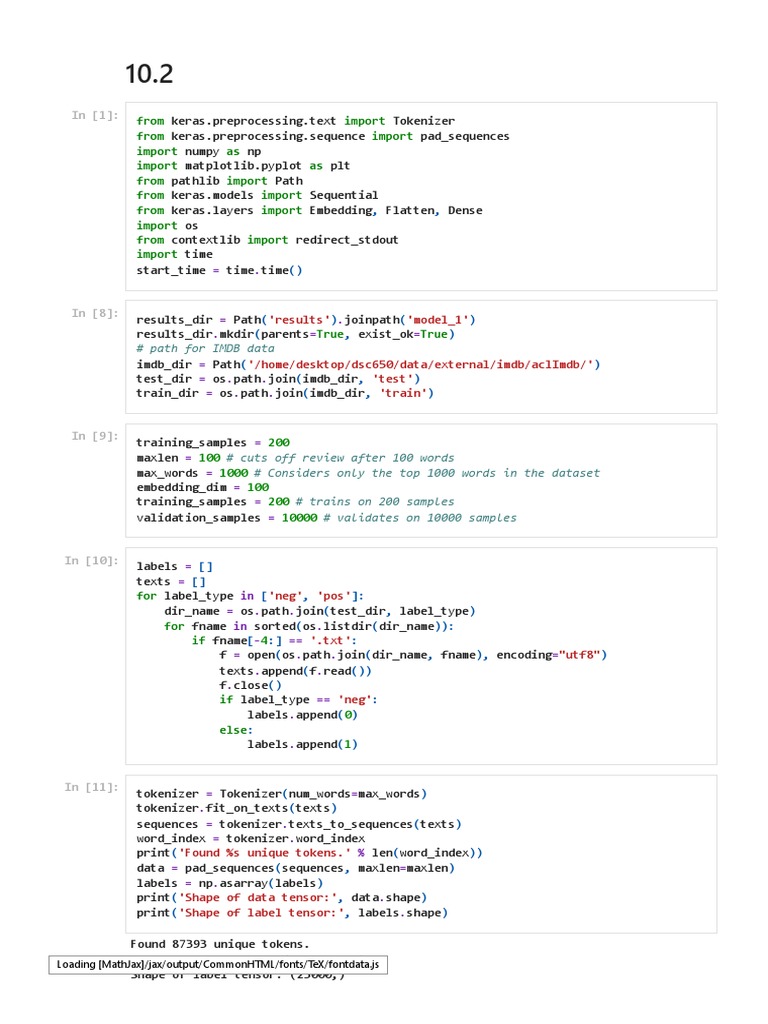Click the print 'Found %s unique tokens' line

(309, 853)
